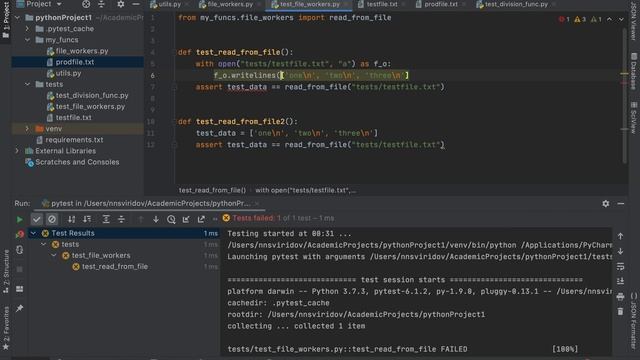The image size is (640, 360).
Task: Collapse the pythonProject1 root node
Action: click(x=17, y=18)
